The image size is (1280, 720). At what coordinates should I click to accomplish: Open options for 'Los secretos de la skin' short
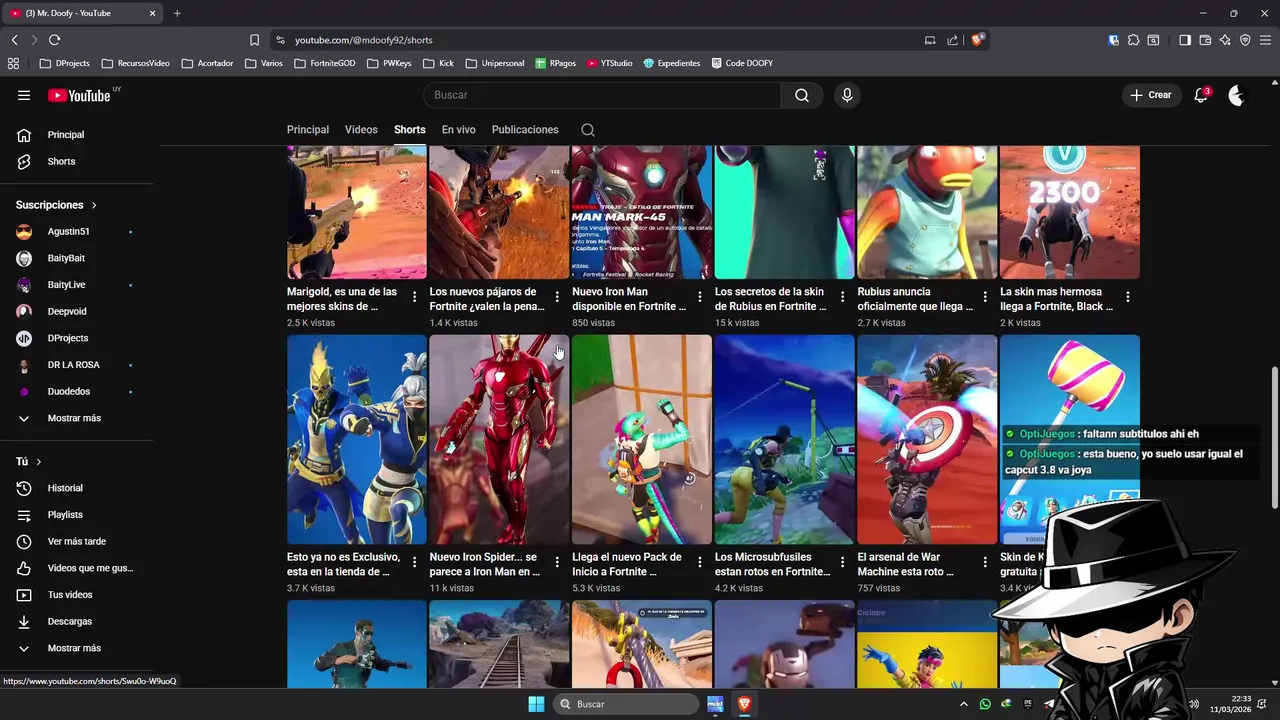(842, 297)
